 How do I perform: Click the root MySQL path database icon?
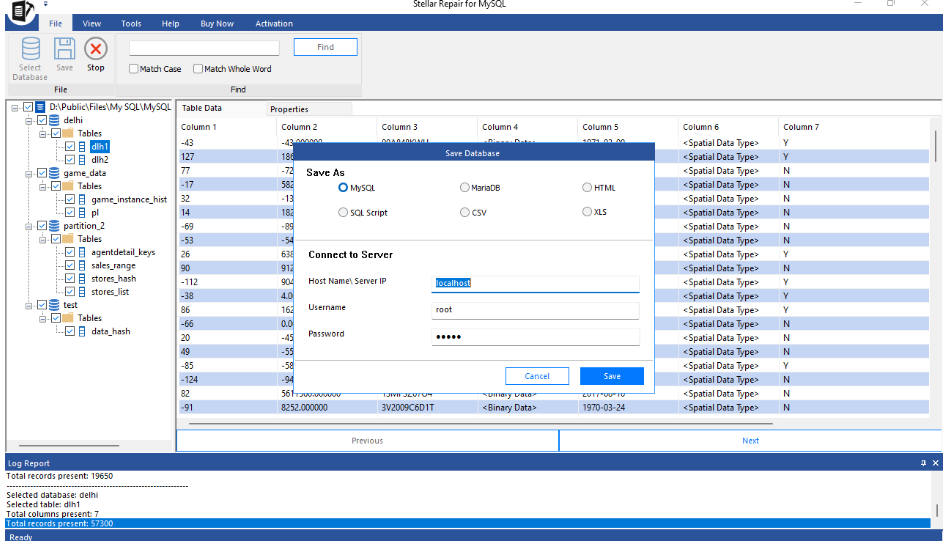click(x=41, y=107)
